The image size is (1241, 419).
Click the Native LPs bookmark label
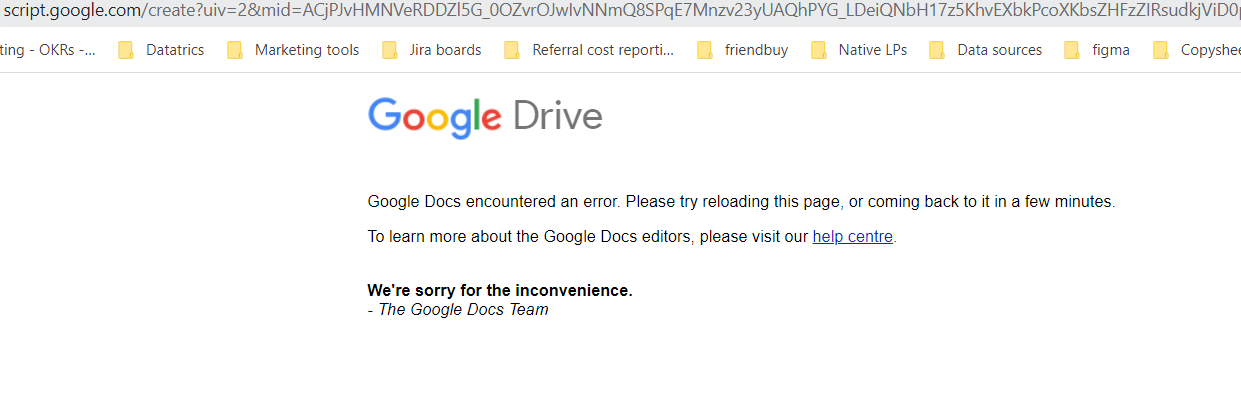click(873, 50)
